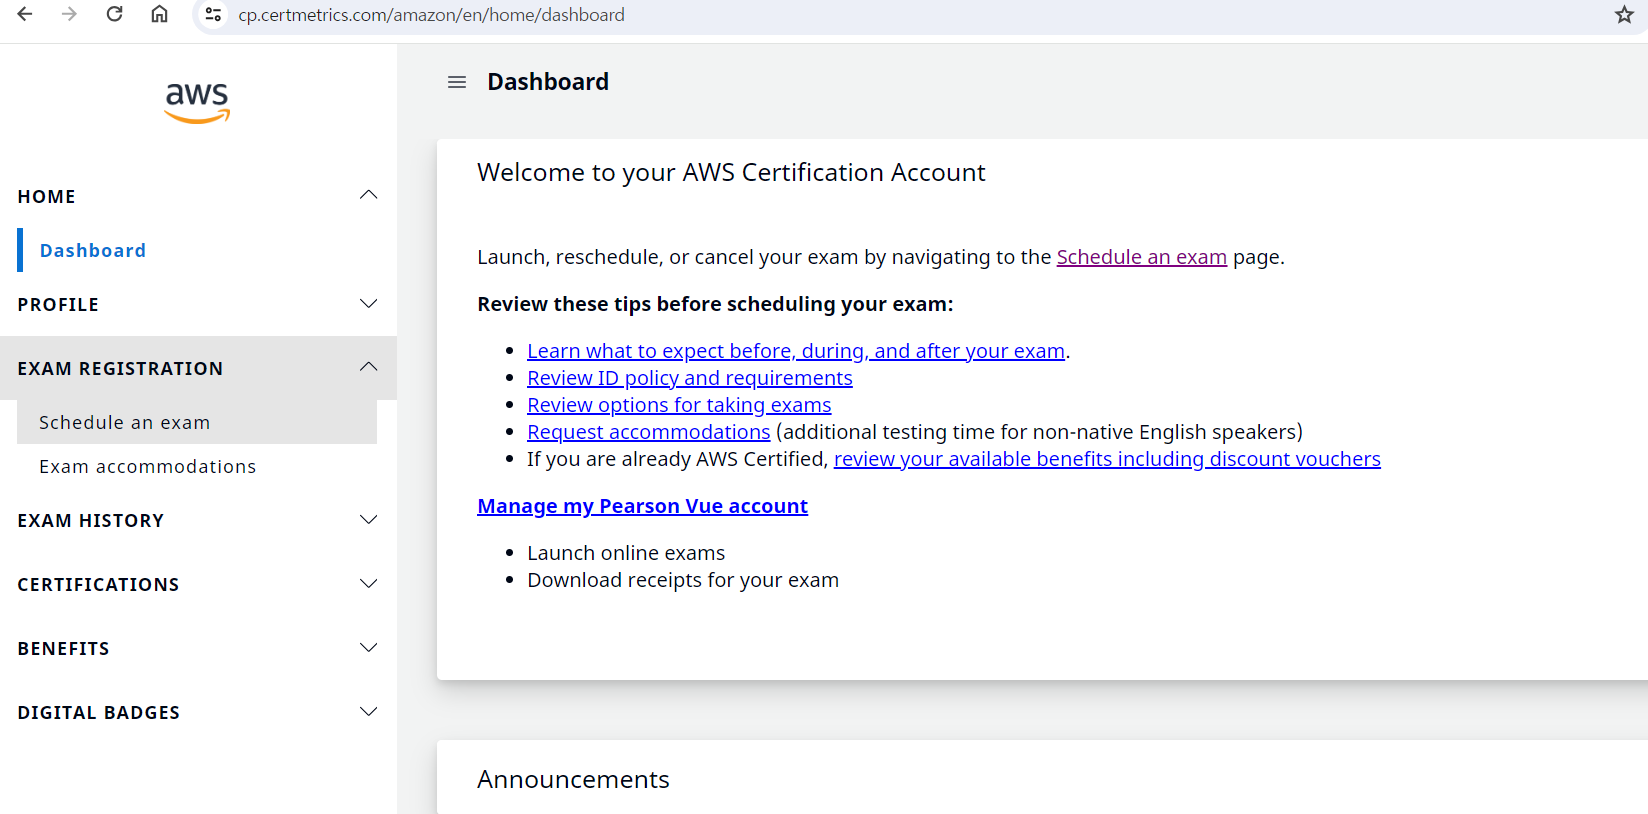Click the browser forward arrow
The width and height of the screenshot is (1648, 814).
[69, 14]
